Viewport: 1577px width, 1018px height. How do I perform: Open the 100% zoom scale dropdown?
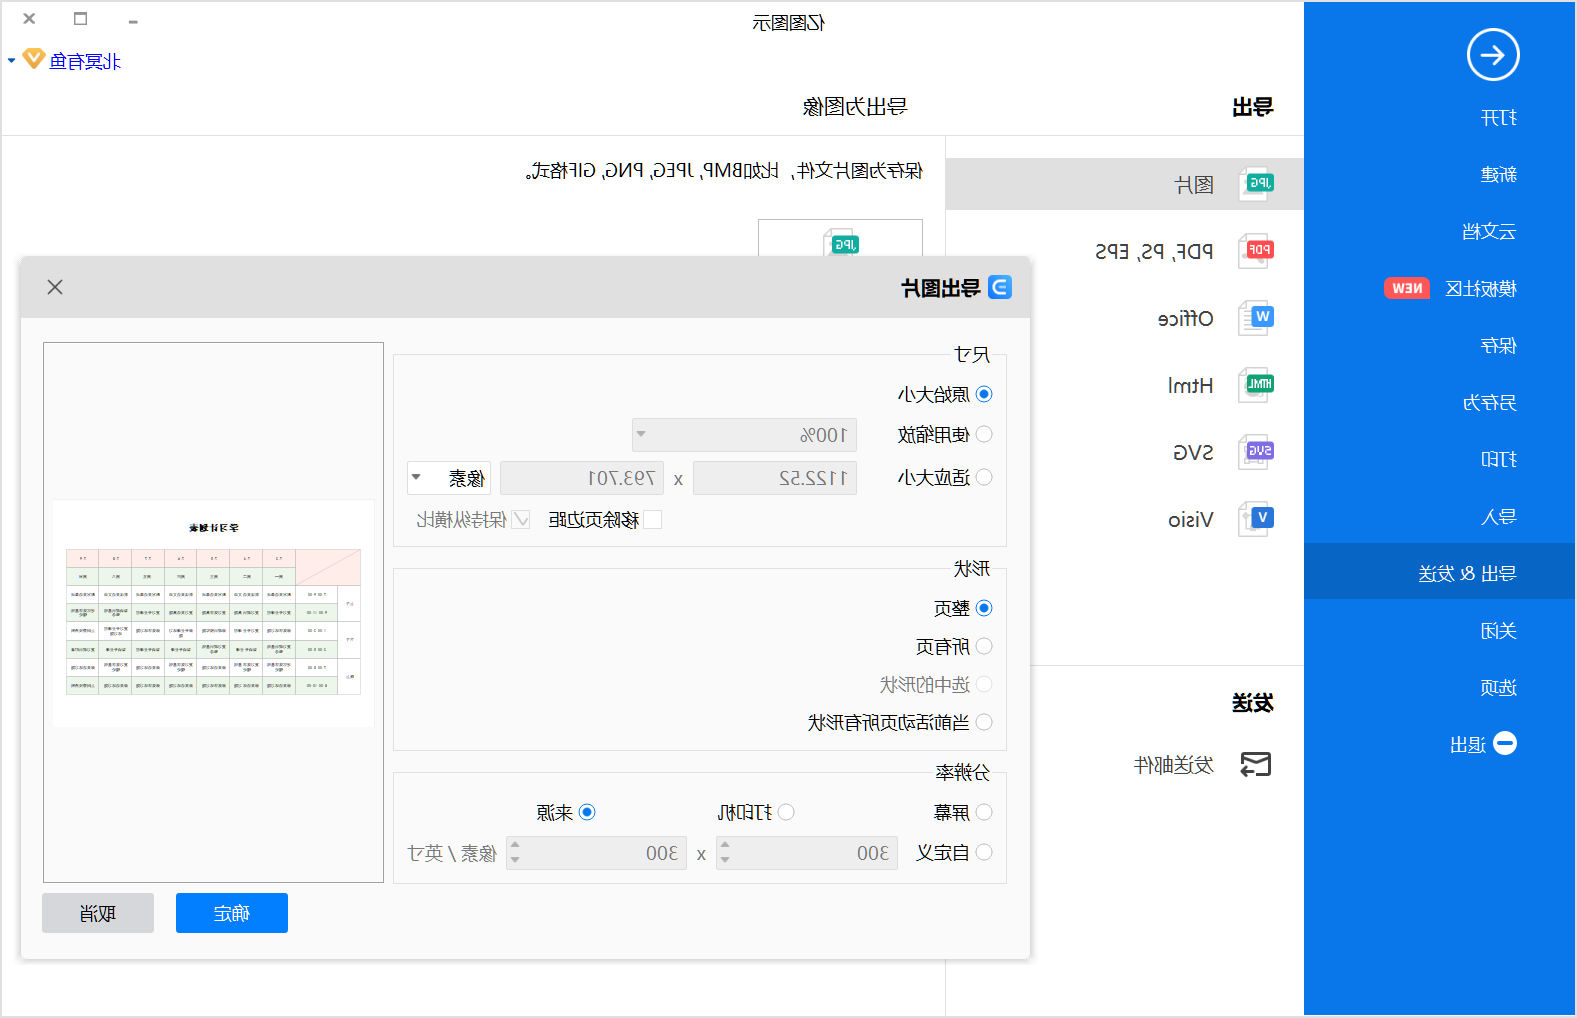pos(744,435)
